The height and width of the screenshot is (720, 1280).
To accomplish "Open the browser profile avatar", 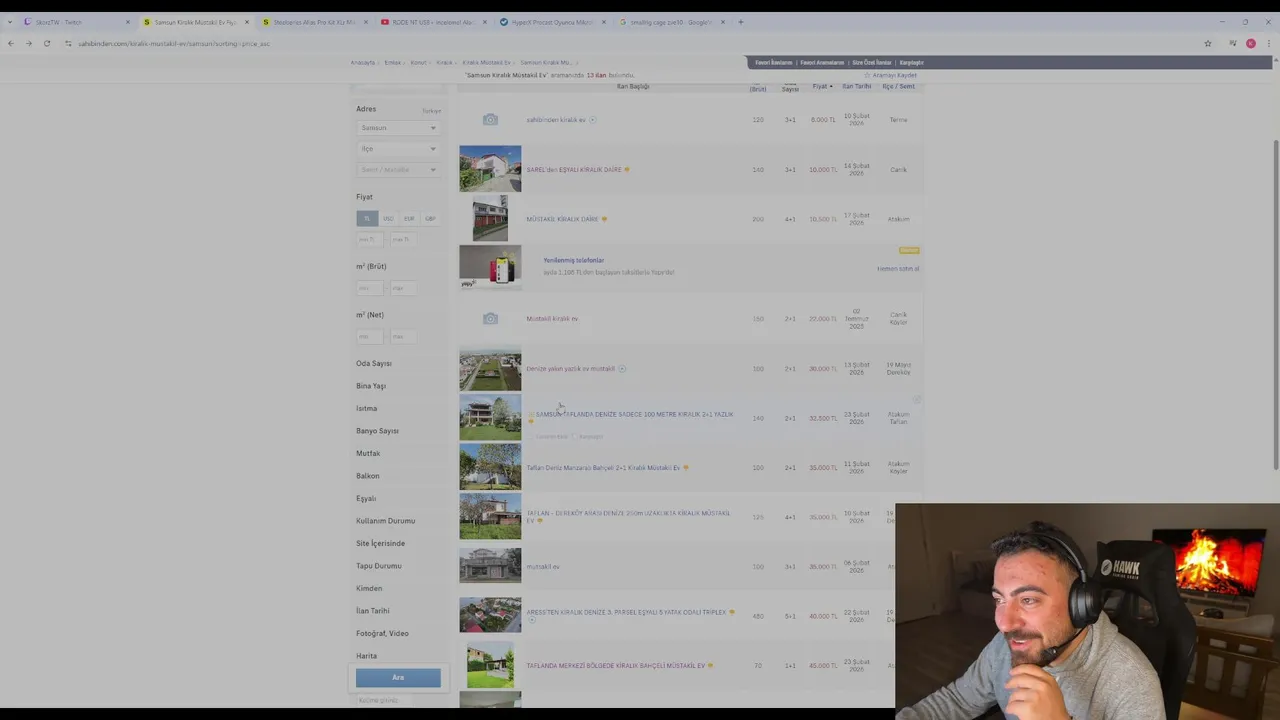I will (1251, 43).
